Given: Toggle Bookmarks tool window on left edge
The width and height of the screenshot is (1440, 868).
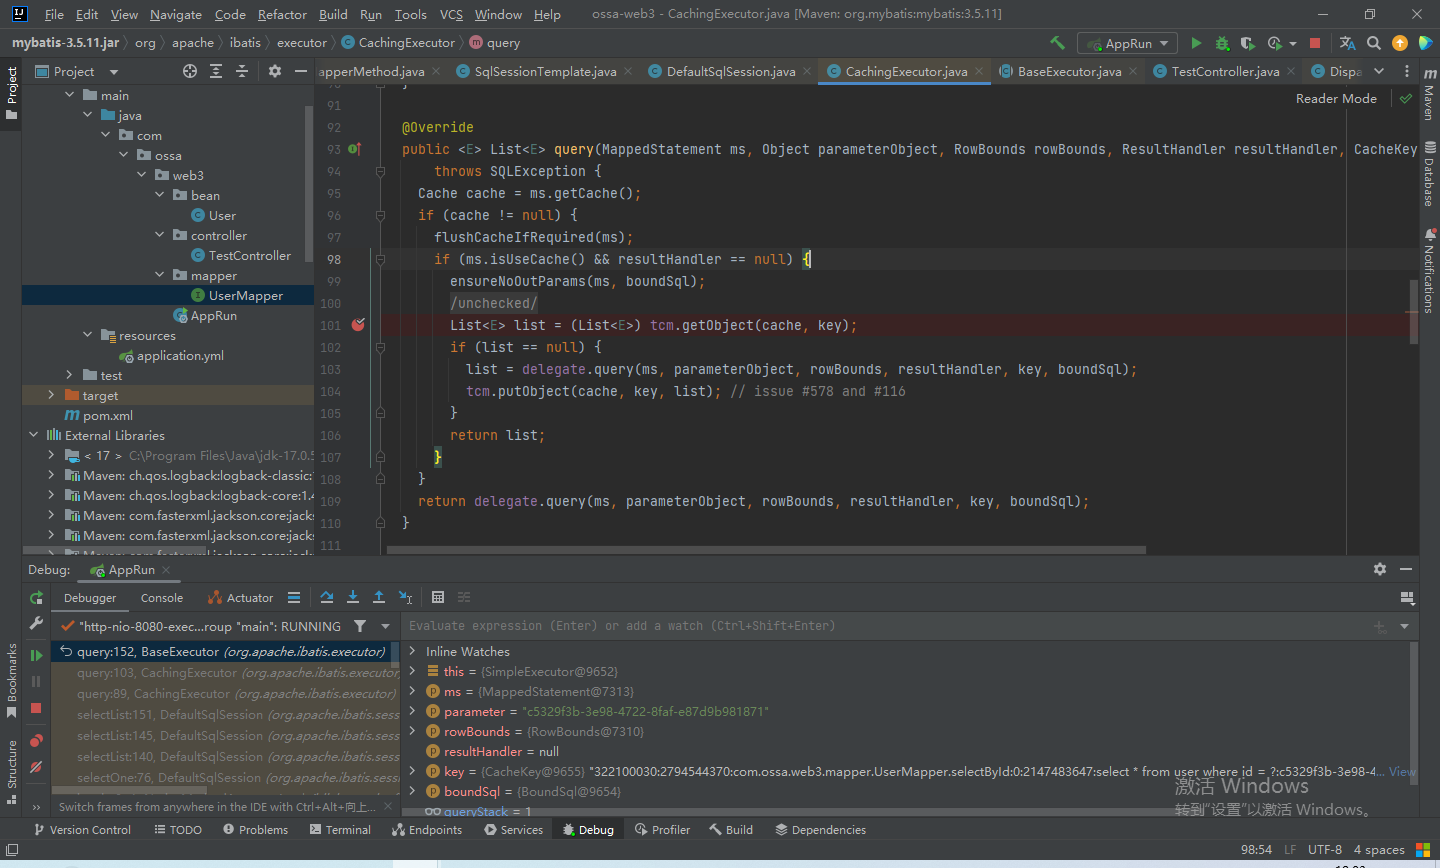Looking at the screenshot, I should 12,681.
